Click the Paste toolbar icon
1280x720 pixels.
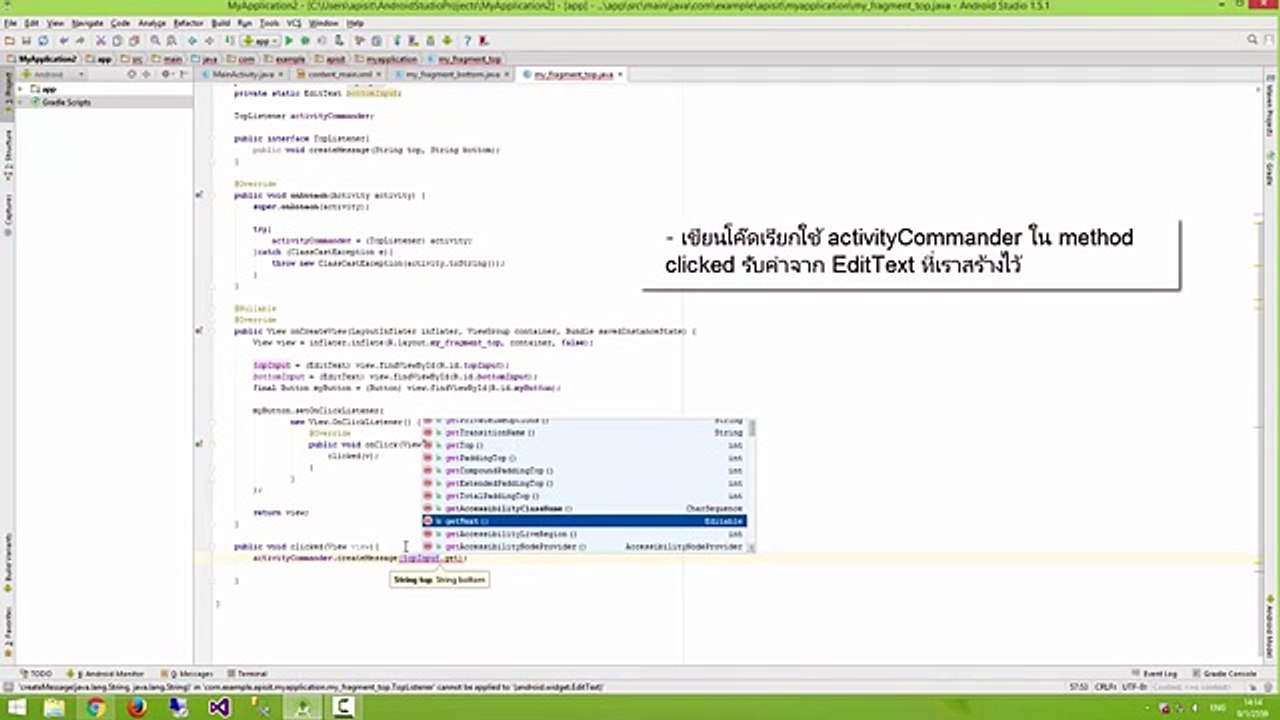pyautogui.click(x=134, y=41)
